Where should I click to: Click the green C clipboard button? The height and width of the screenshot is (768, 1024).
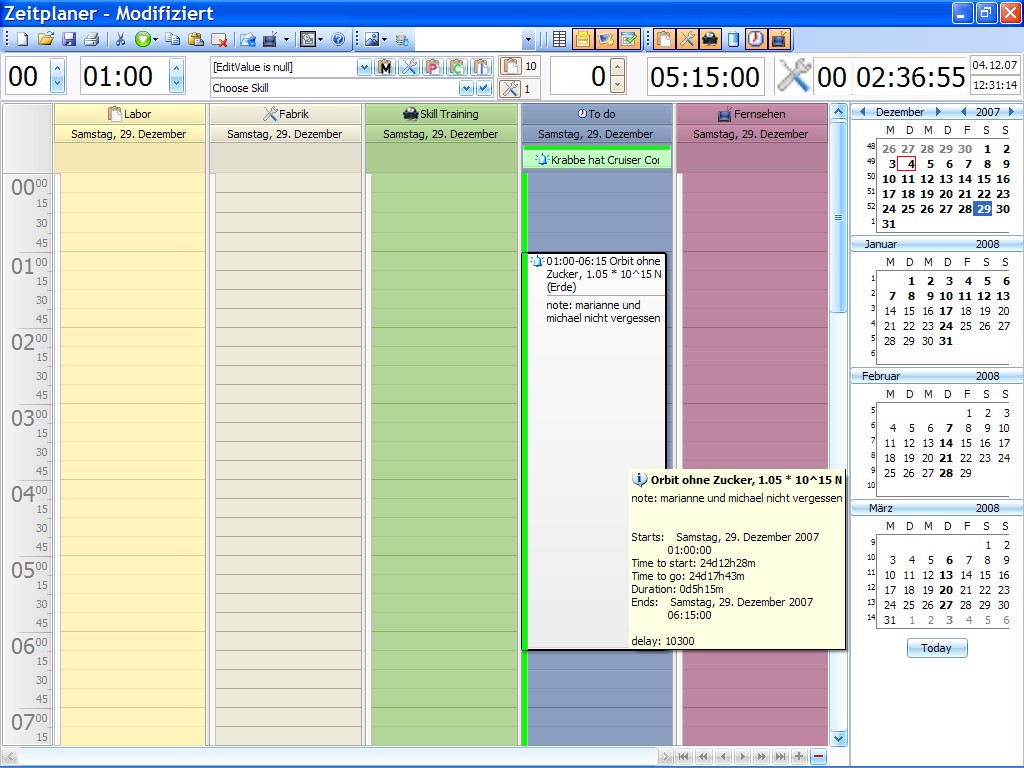pyautogui.click(x=456, y=67)
